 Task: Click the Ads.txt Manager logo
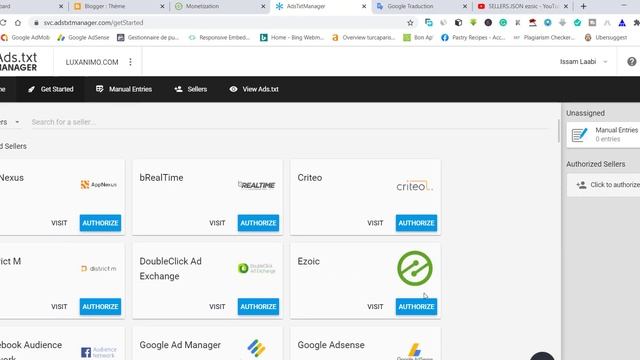[18, 62]
